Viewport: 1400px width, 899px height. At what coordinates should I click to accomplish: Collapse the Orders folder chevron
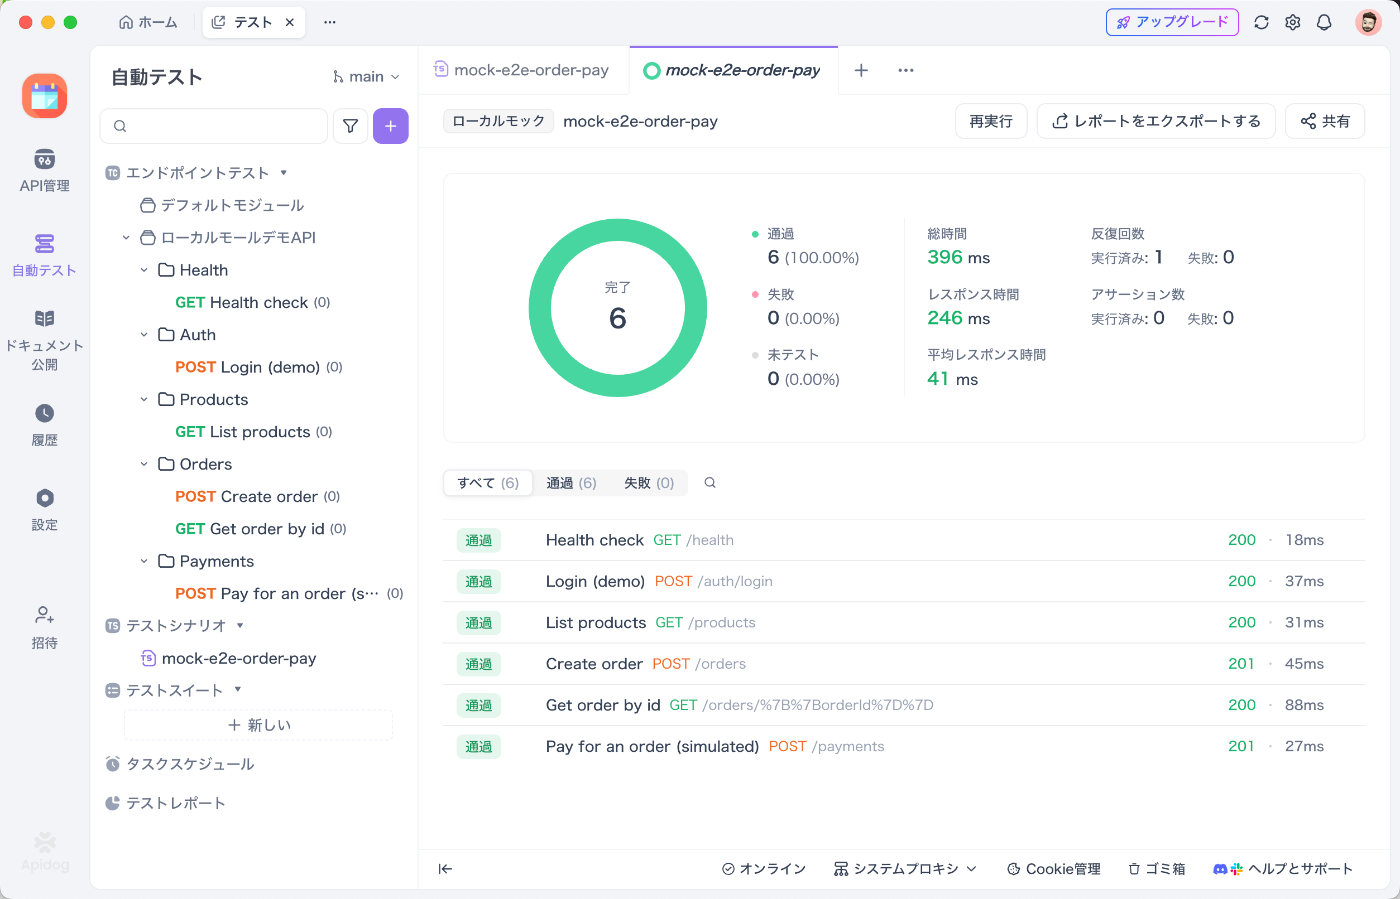click(x=144, y=464)
